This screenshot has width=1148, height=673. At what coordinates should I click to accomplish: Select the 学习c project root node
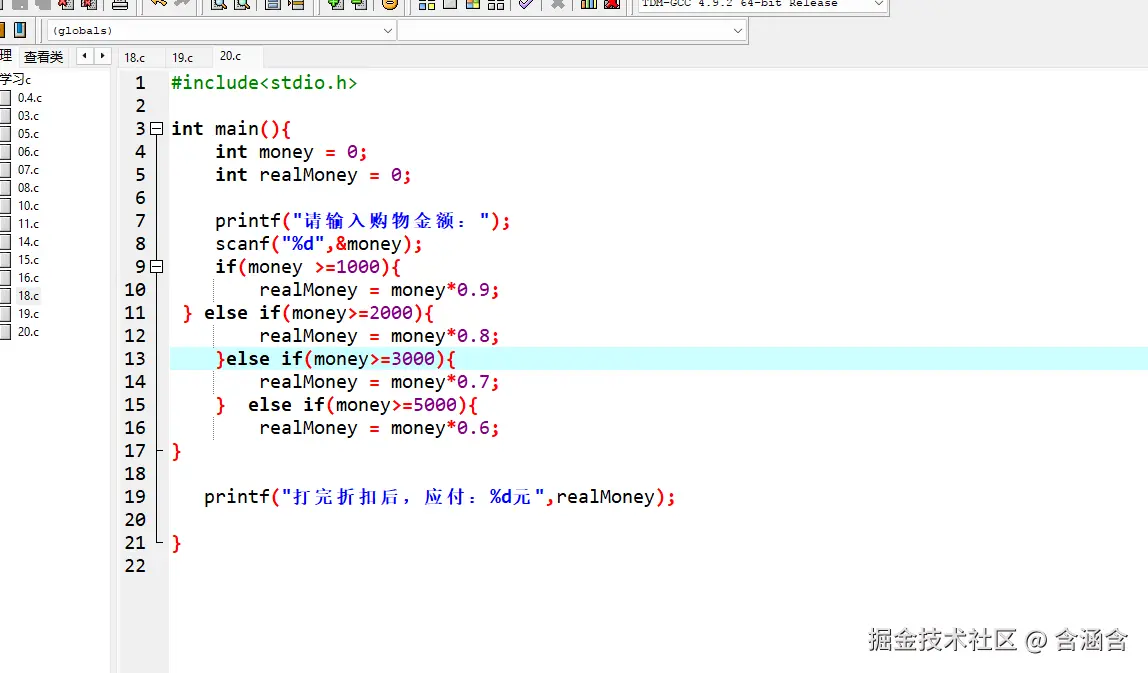15,79
